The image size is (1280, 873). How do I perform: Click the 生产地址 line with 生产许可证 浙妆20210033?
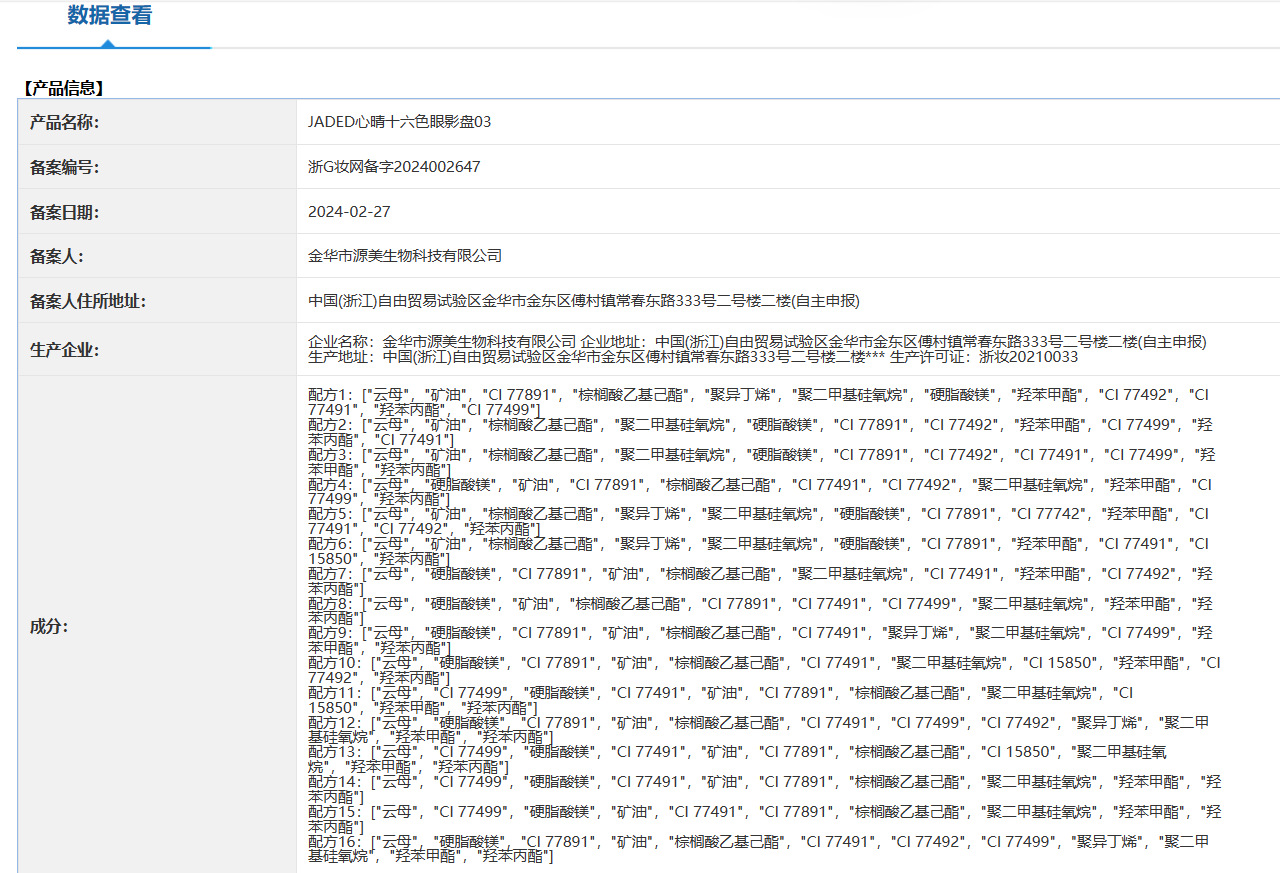coord(693,357)
